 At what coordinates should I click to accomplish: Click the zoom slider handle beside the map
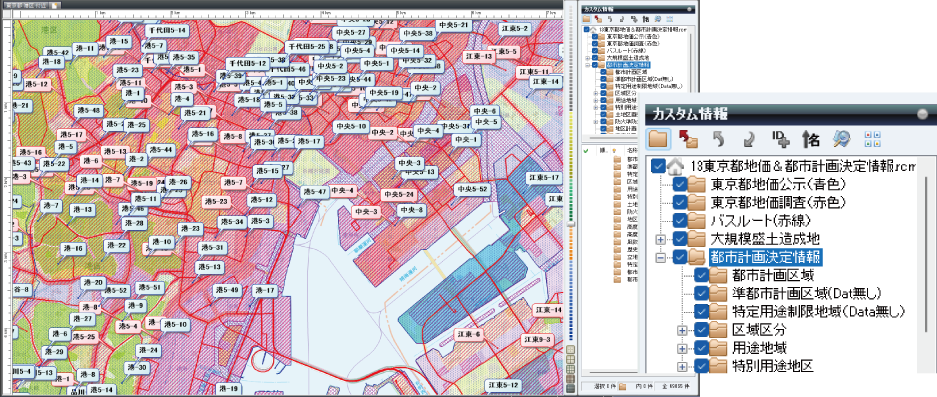tap(570, 224)
